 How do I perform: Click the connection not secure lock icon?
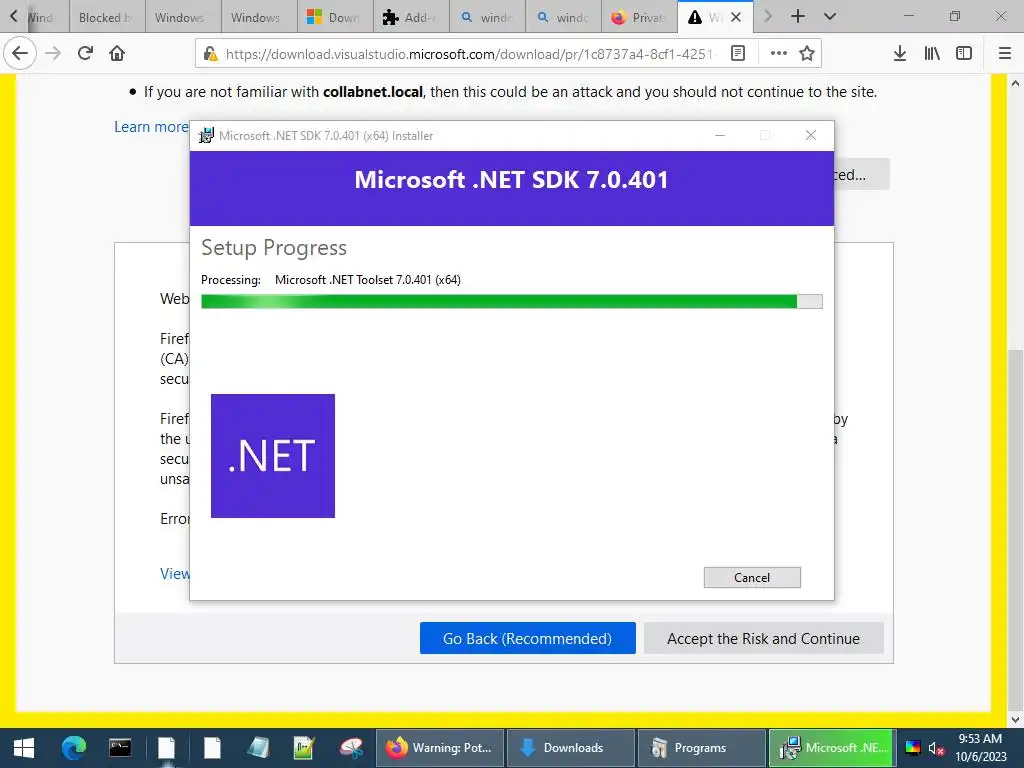[x=210, y=54]
